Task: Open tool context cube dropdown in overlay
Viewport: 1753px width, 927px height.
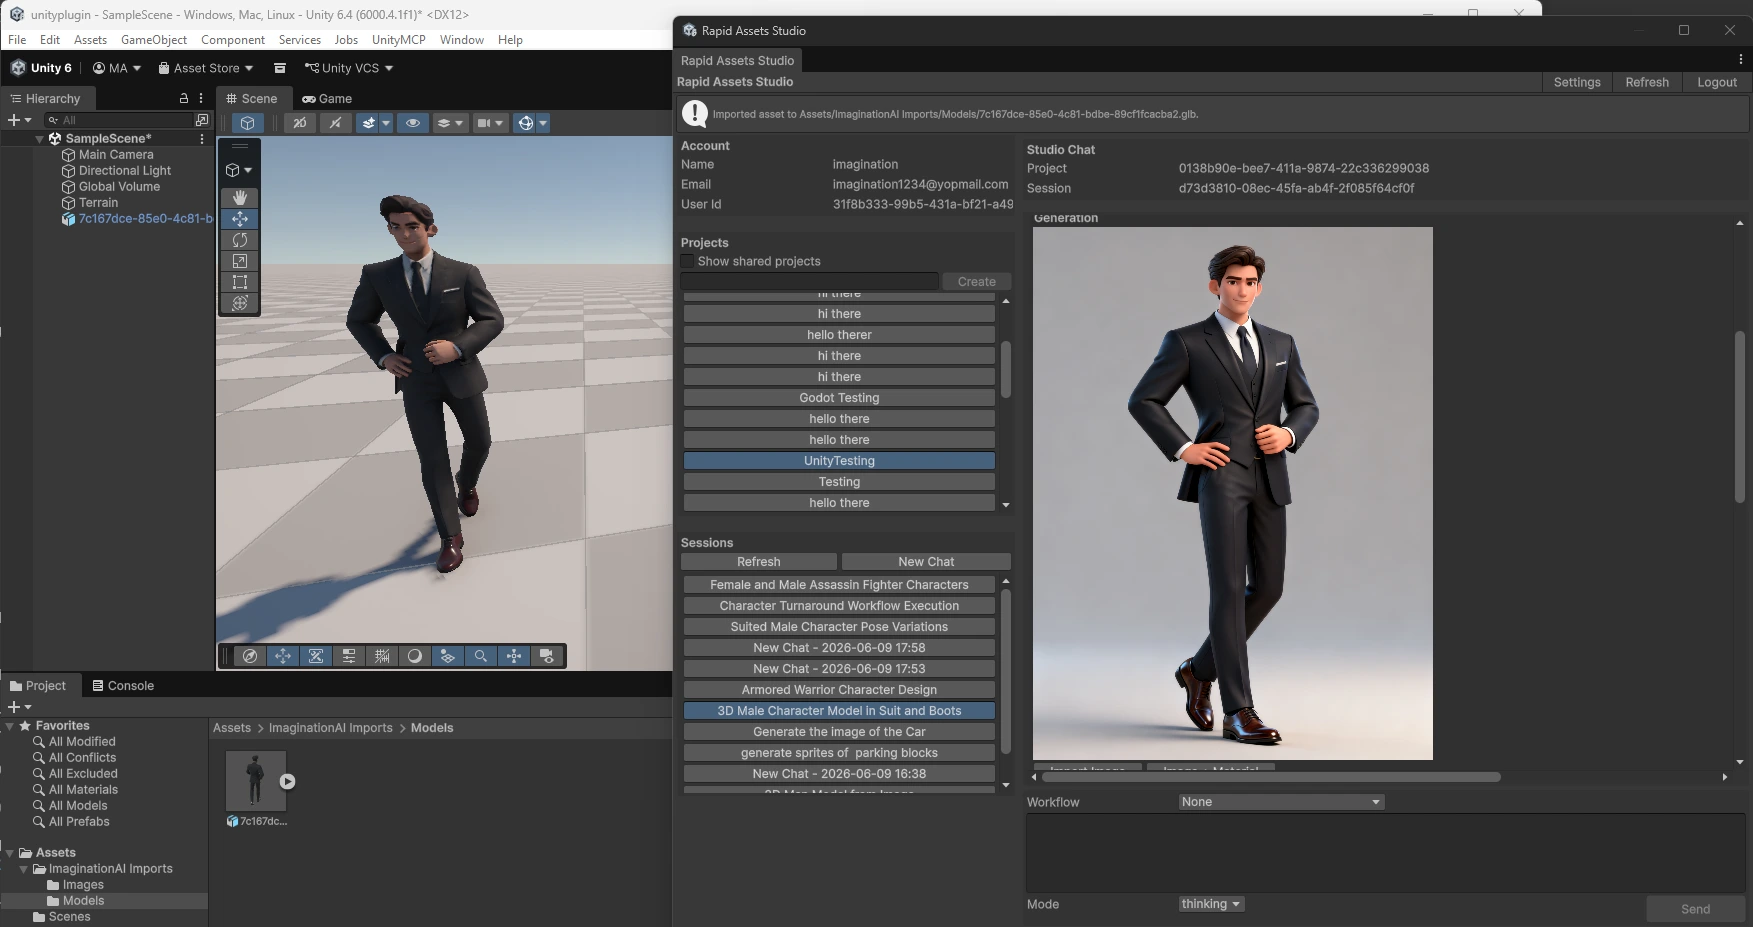Action: pyautogui.click(x=239, y=170)
